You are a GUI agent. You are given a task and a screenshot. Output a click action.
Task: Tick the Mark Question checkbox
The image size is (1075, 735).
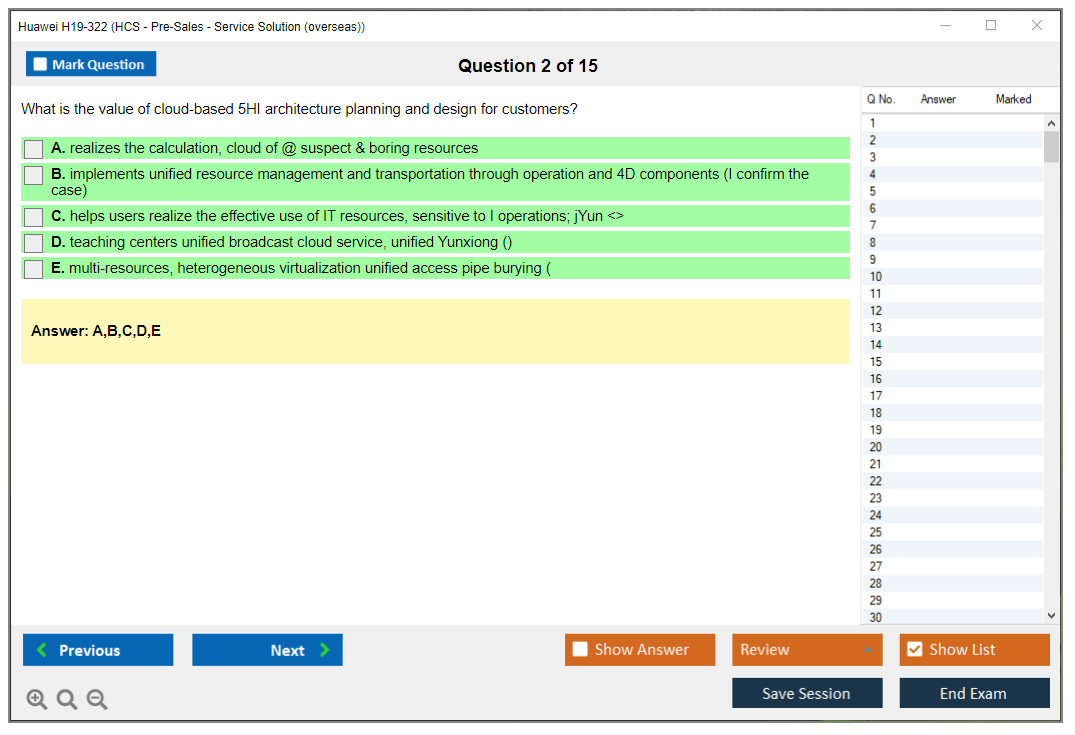[41, 64]
